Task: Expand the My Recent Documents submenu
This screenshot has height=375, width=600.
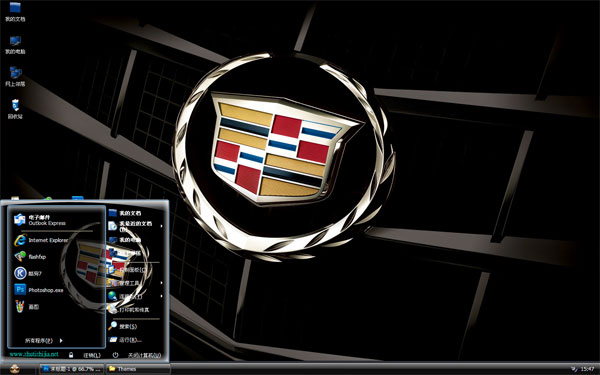Action: point(136,226)
